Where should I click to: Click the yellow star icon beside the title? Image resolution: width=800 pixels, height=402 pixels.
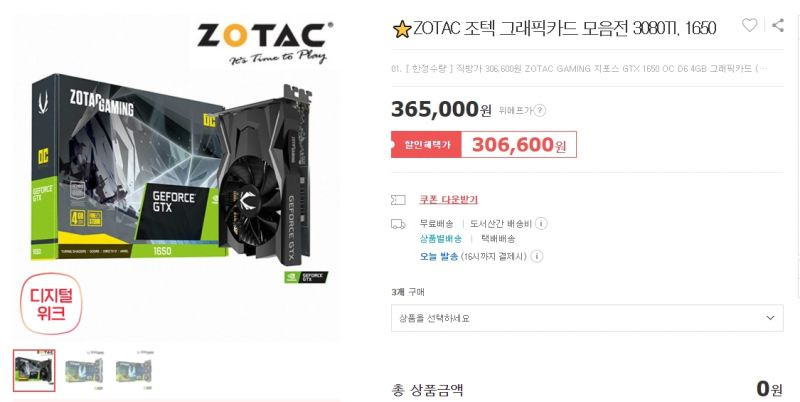pyautogui.click(x=402, y=29)
